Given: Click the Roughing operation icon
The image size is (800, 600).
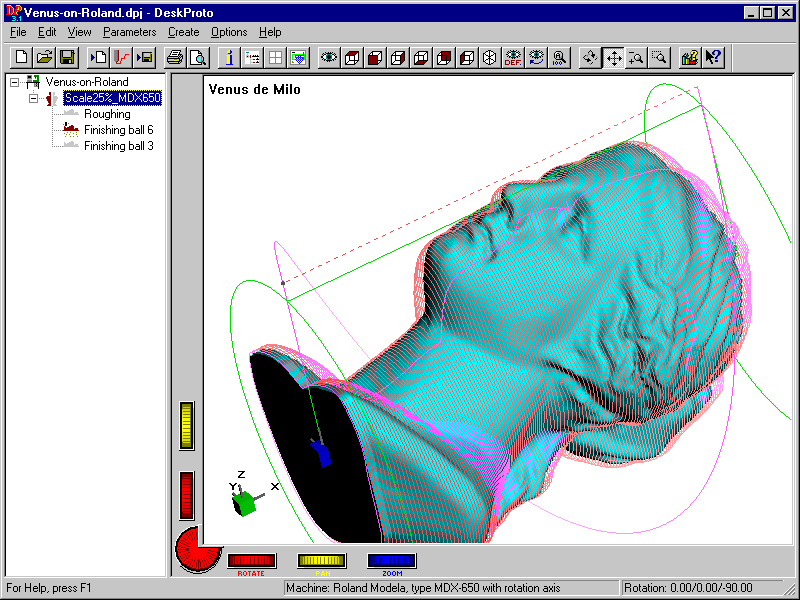Looking at the screenshot, I should (70, 113).
